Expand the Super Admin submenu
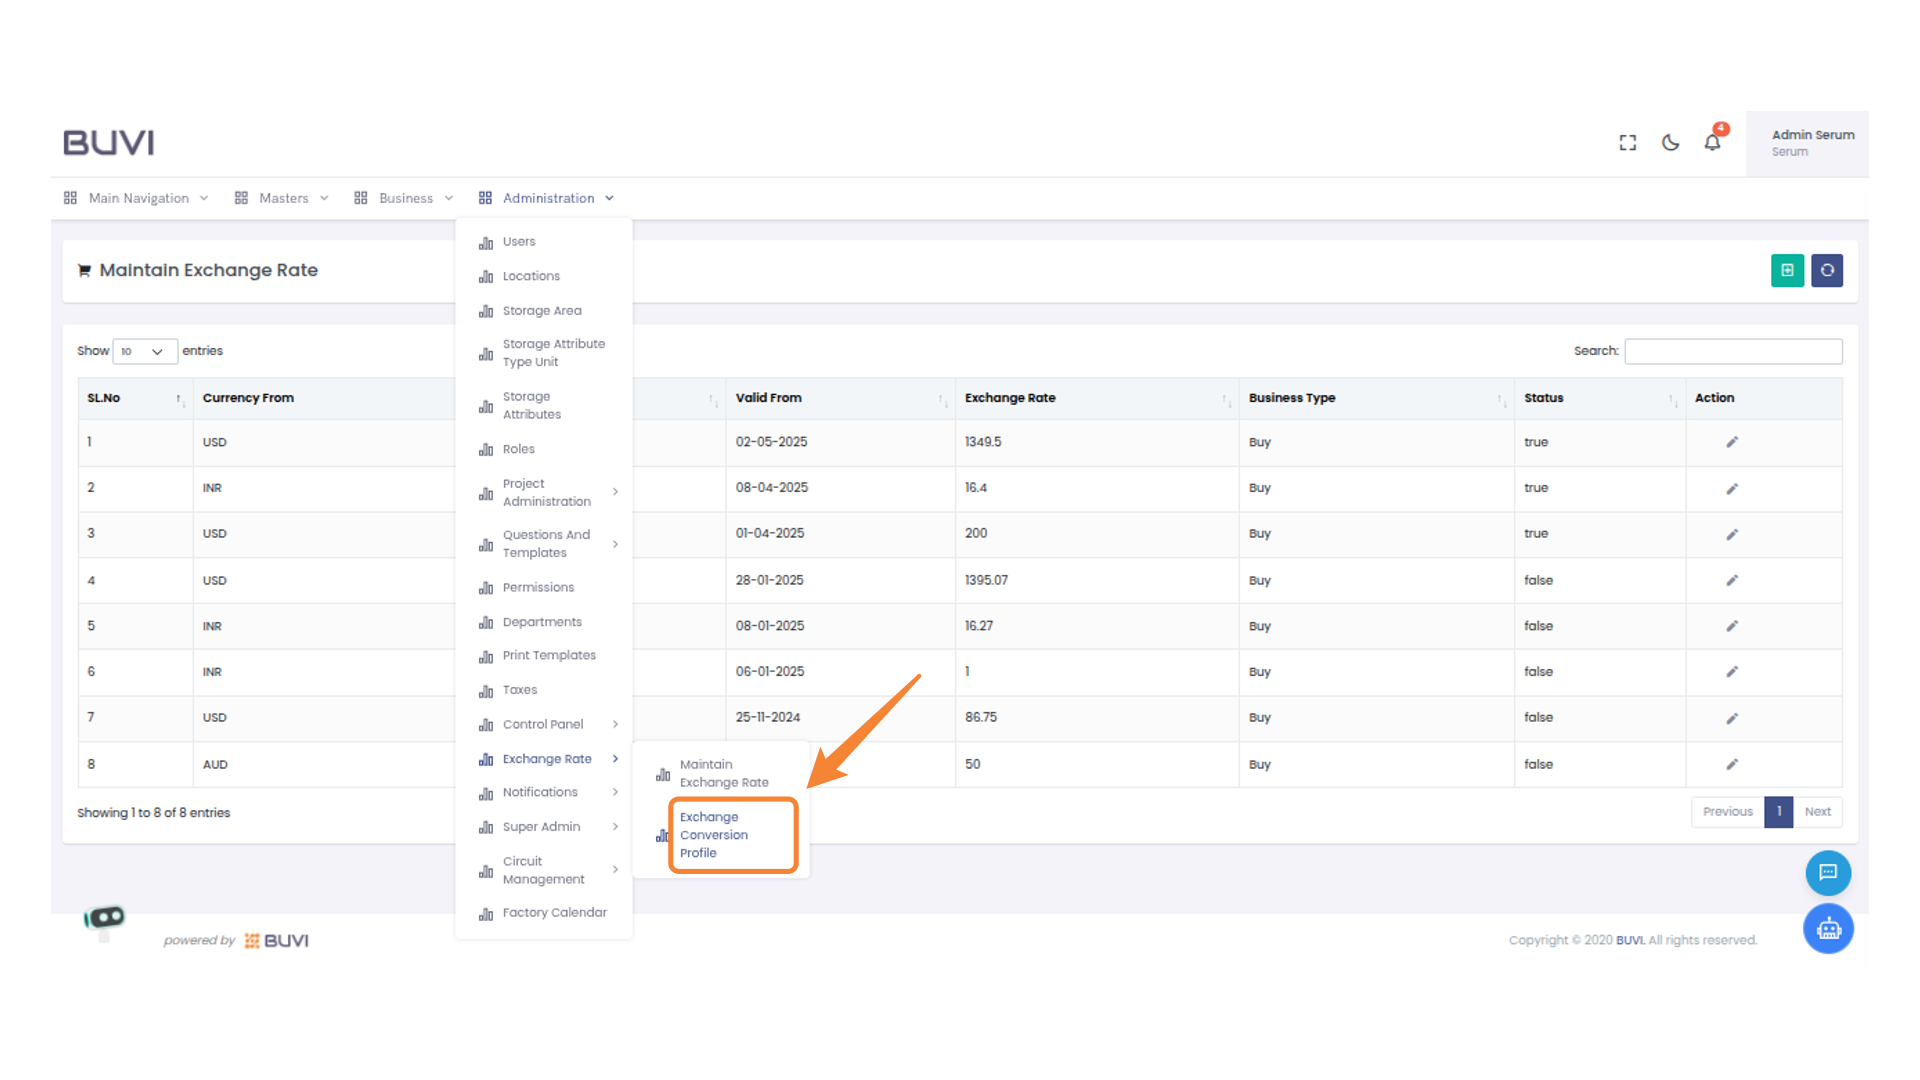 pos(542,826)
